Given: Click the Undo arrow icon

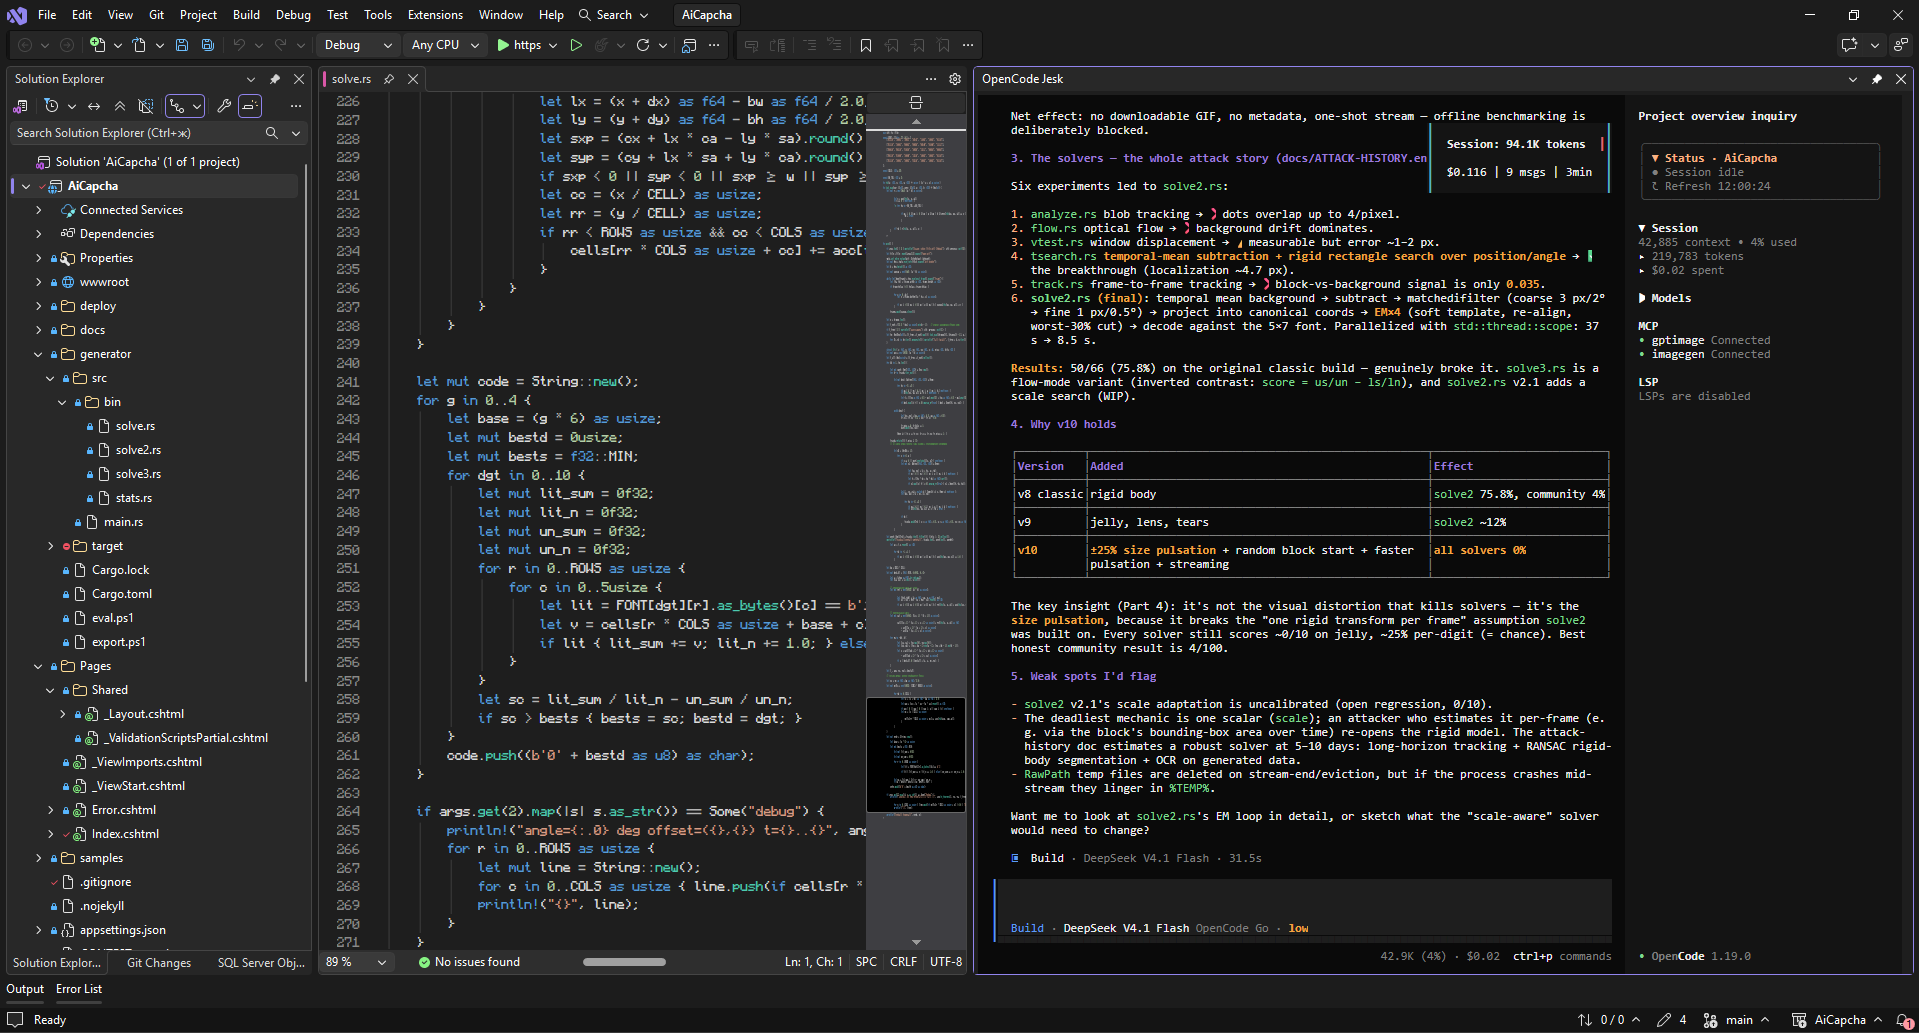Looking at the screenshot, I should [x=239, y=45].
